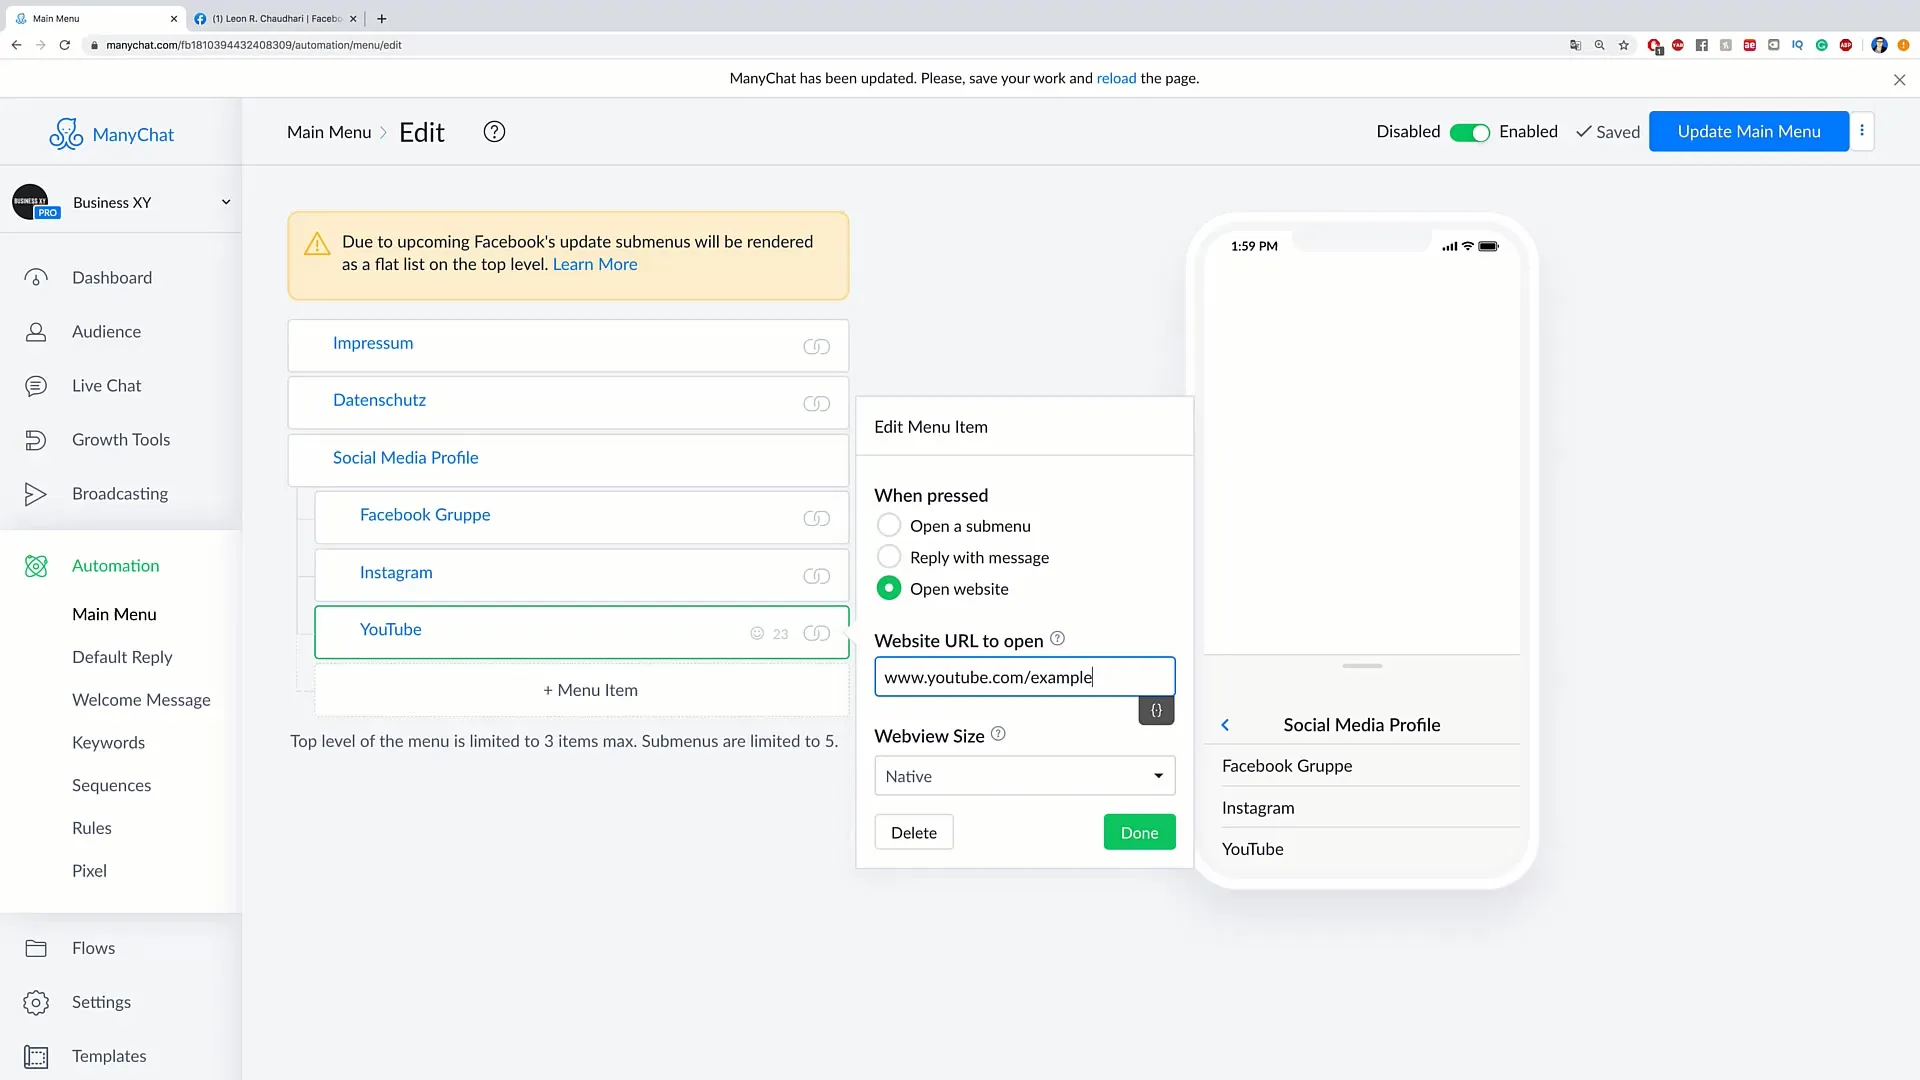Click the Delete button for YouTube item
Screen dimensions: 1920x1080
914,832
